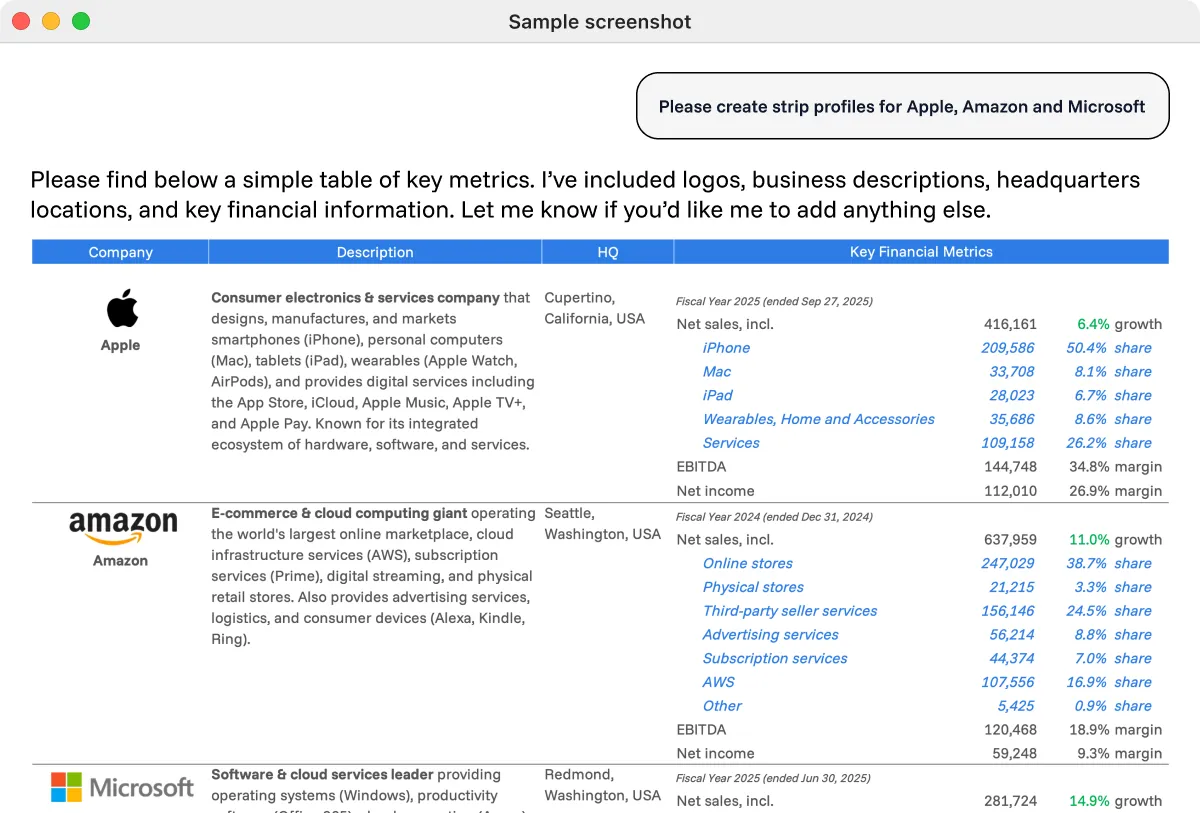
Task: Click the Amazon logo image
Action: click(x=122, y=525)
